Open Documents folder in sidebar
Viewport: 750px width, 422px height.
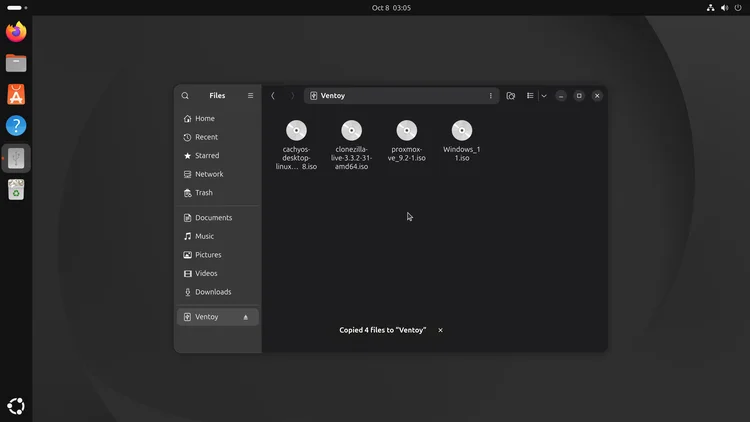pos(218,218)
